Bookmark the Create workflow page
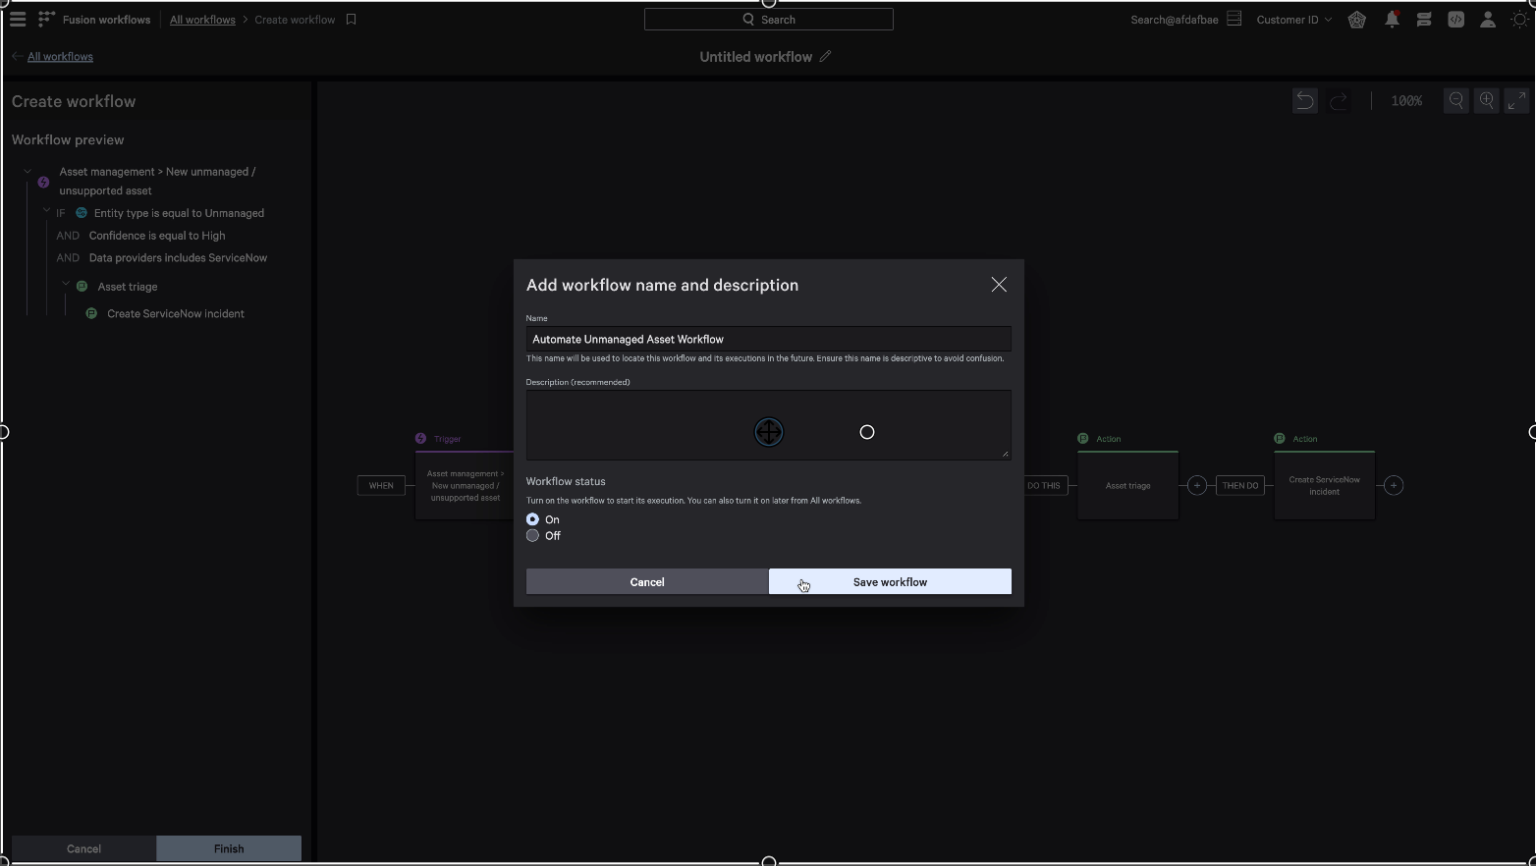Viewport: 1536px width, 866px height. [351, 19]
